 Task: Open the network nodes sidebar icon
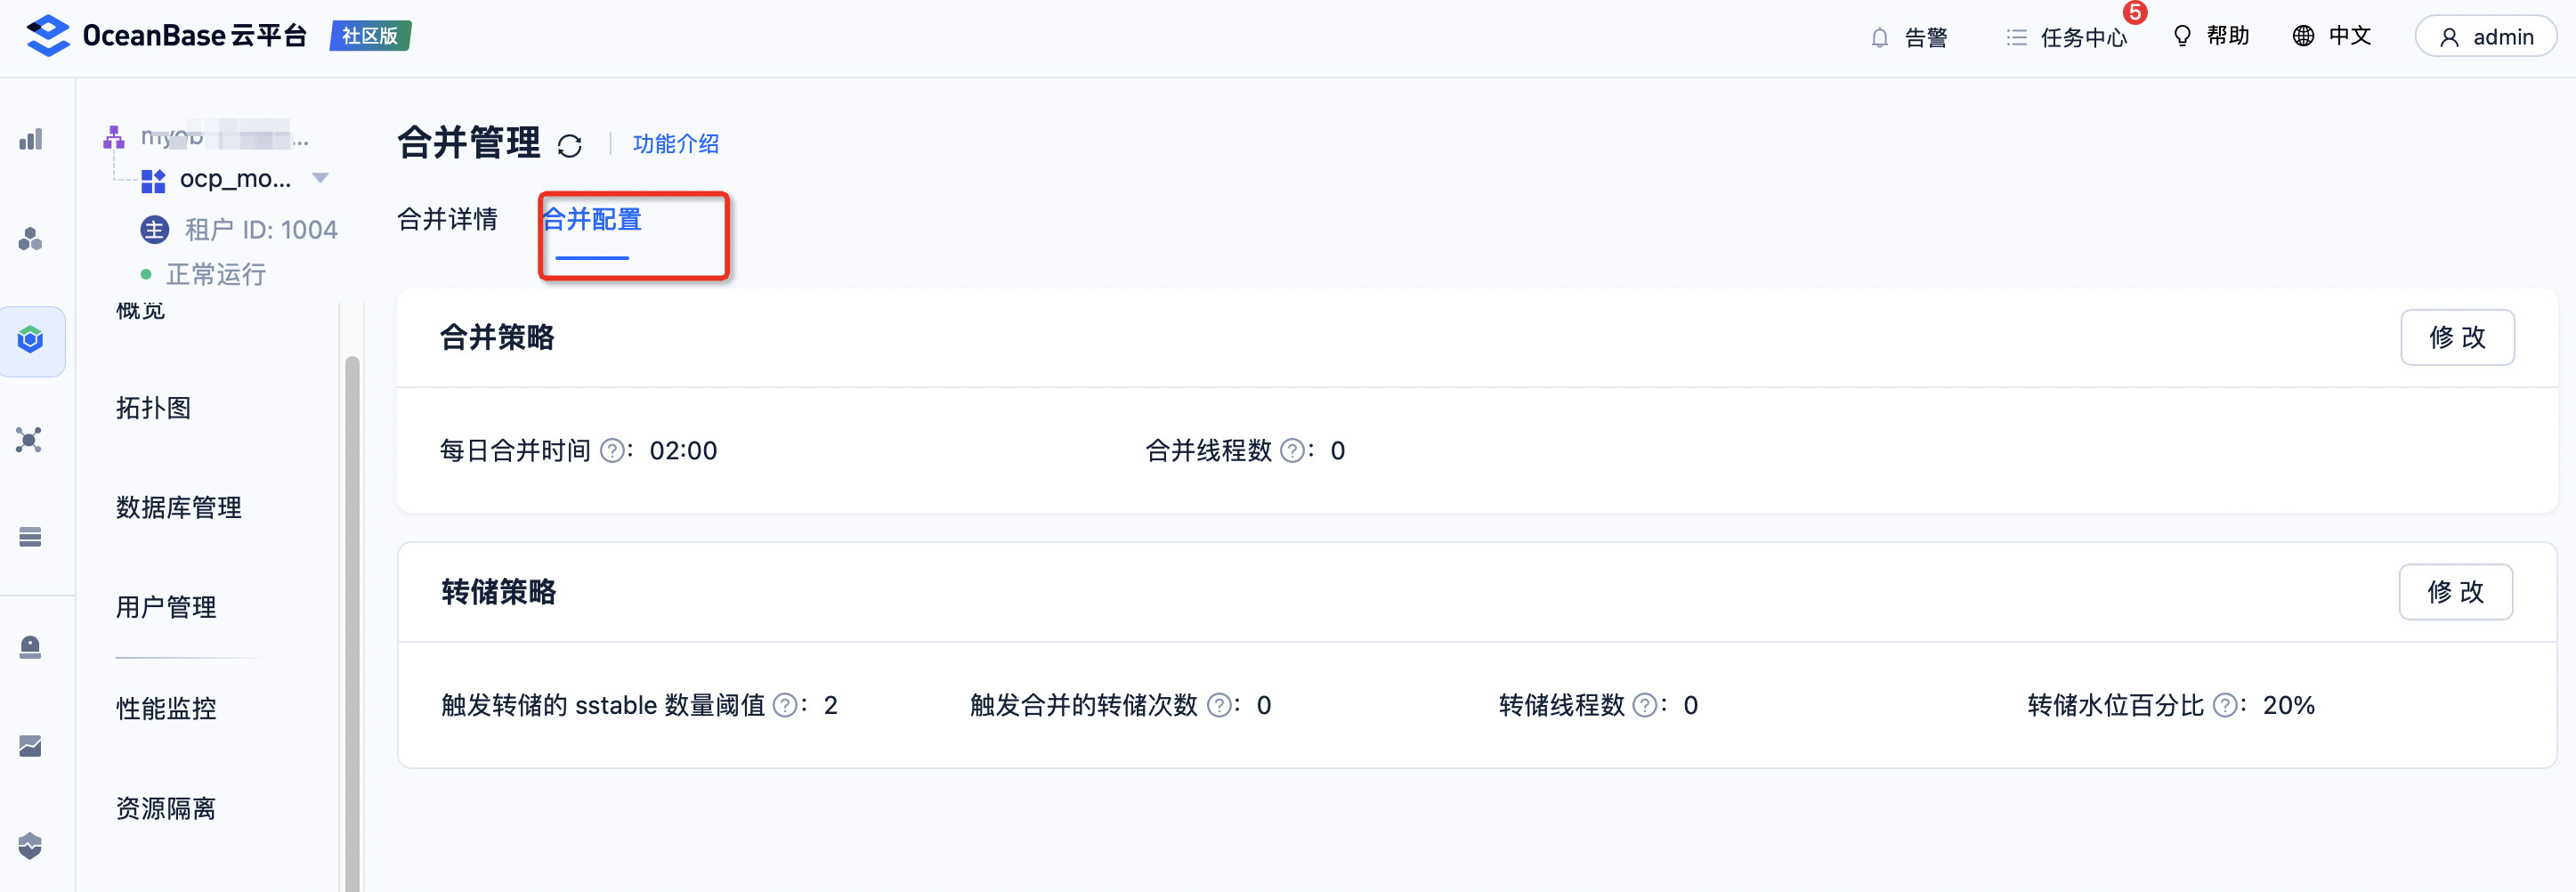(x=30, y=440)
